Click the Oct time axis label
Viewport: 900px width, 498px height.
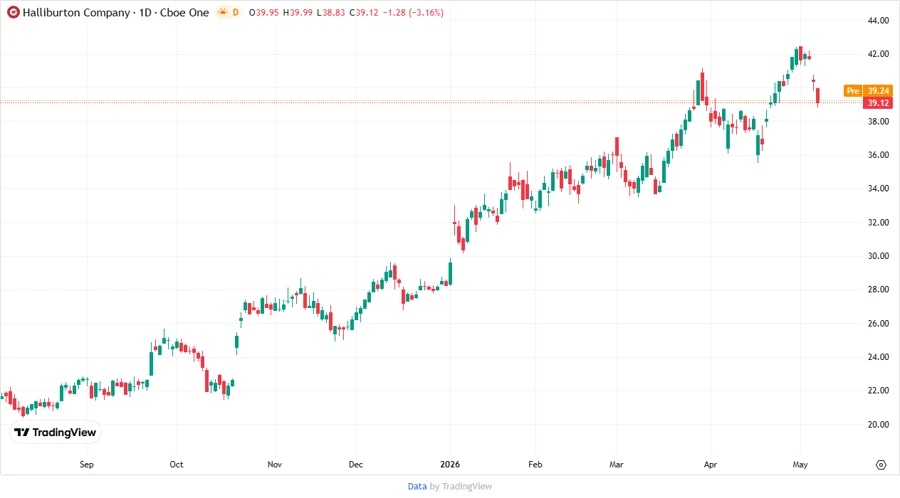(176, 464)
